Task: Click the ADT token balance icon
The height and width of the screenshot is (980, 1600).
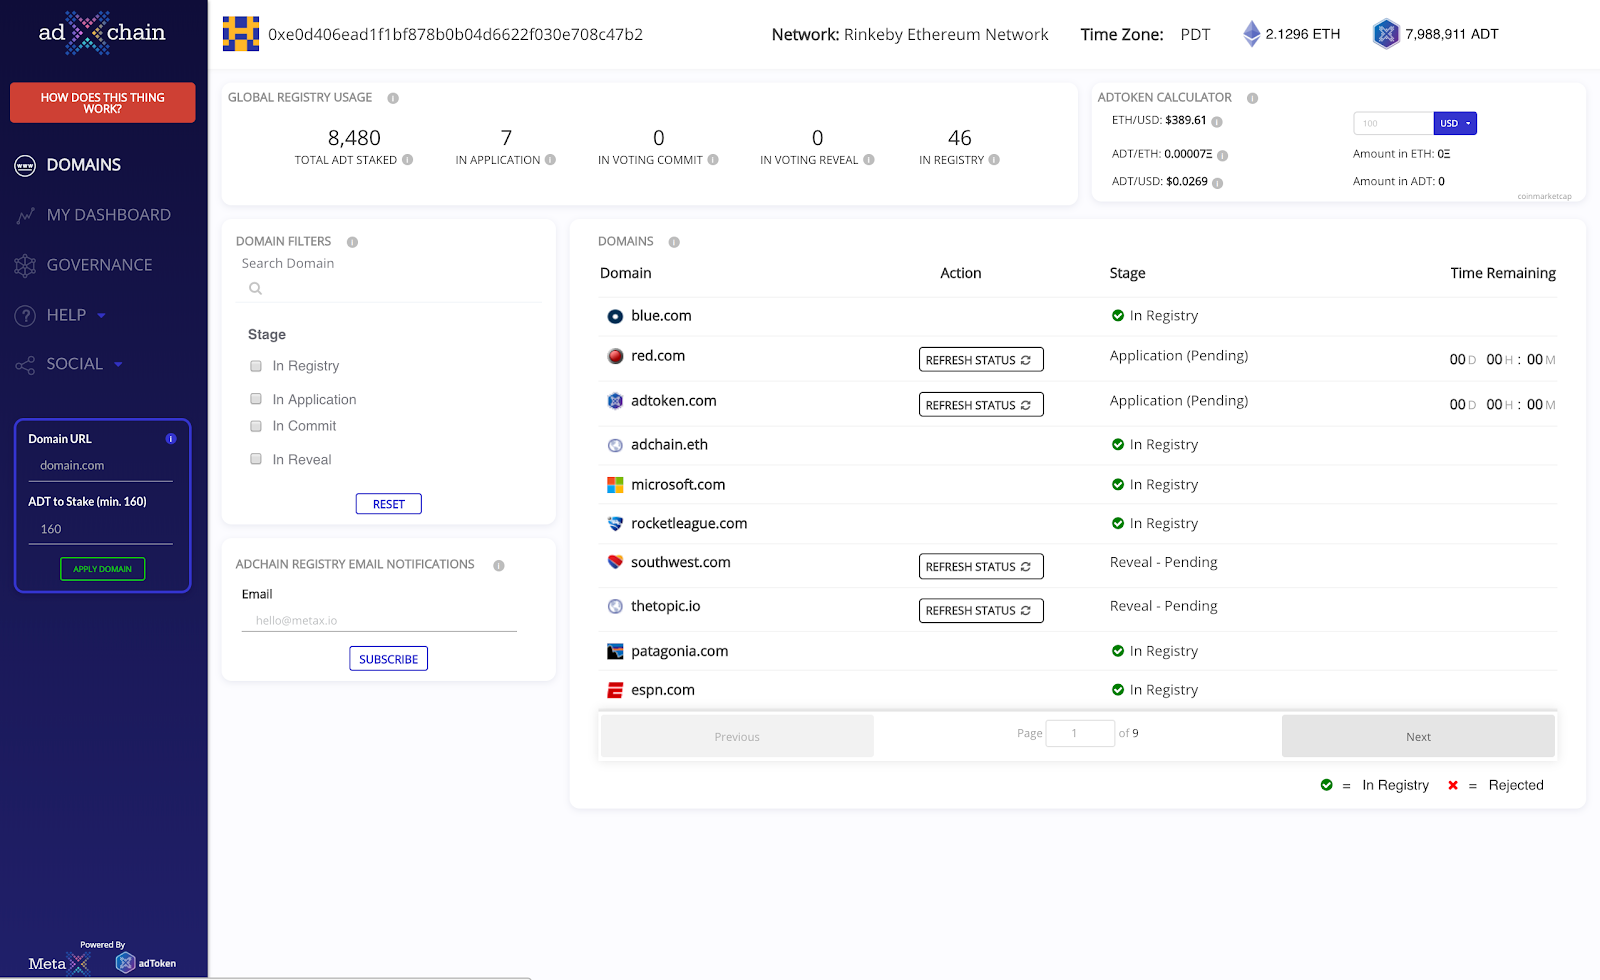Action: pos(1386,34)
